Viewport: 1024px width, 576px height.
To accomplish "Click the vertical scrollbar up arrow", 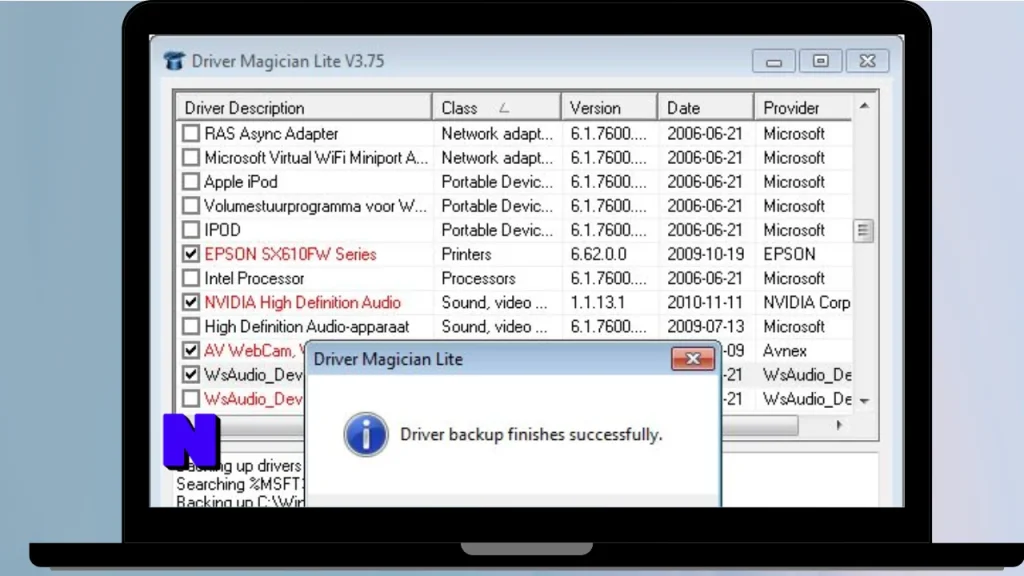I will tap(864, 106).
